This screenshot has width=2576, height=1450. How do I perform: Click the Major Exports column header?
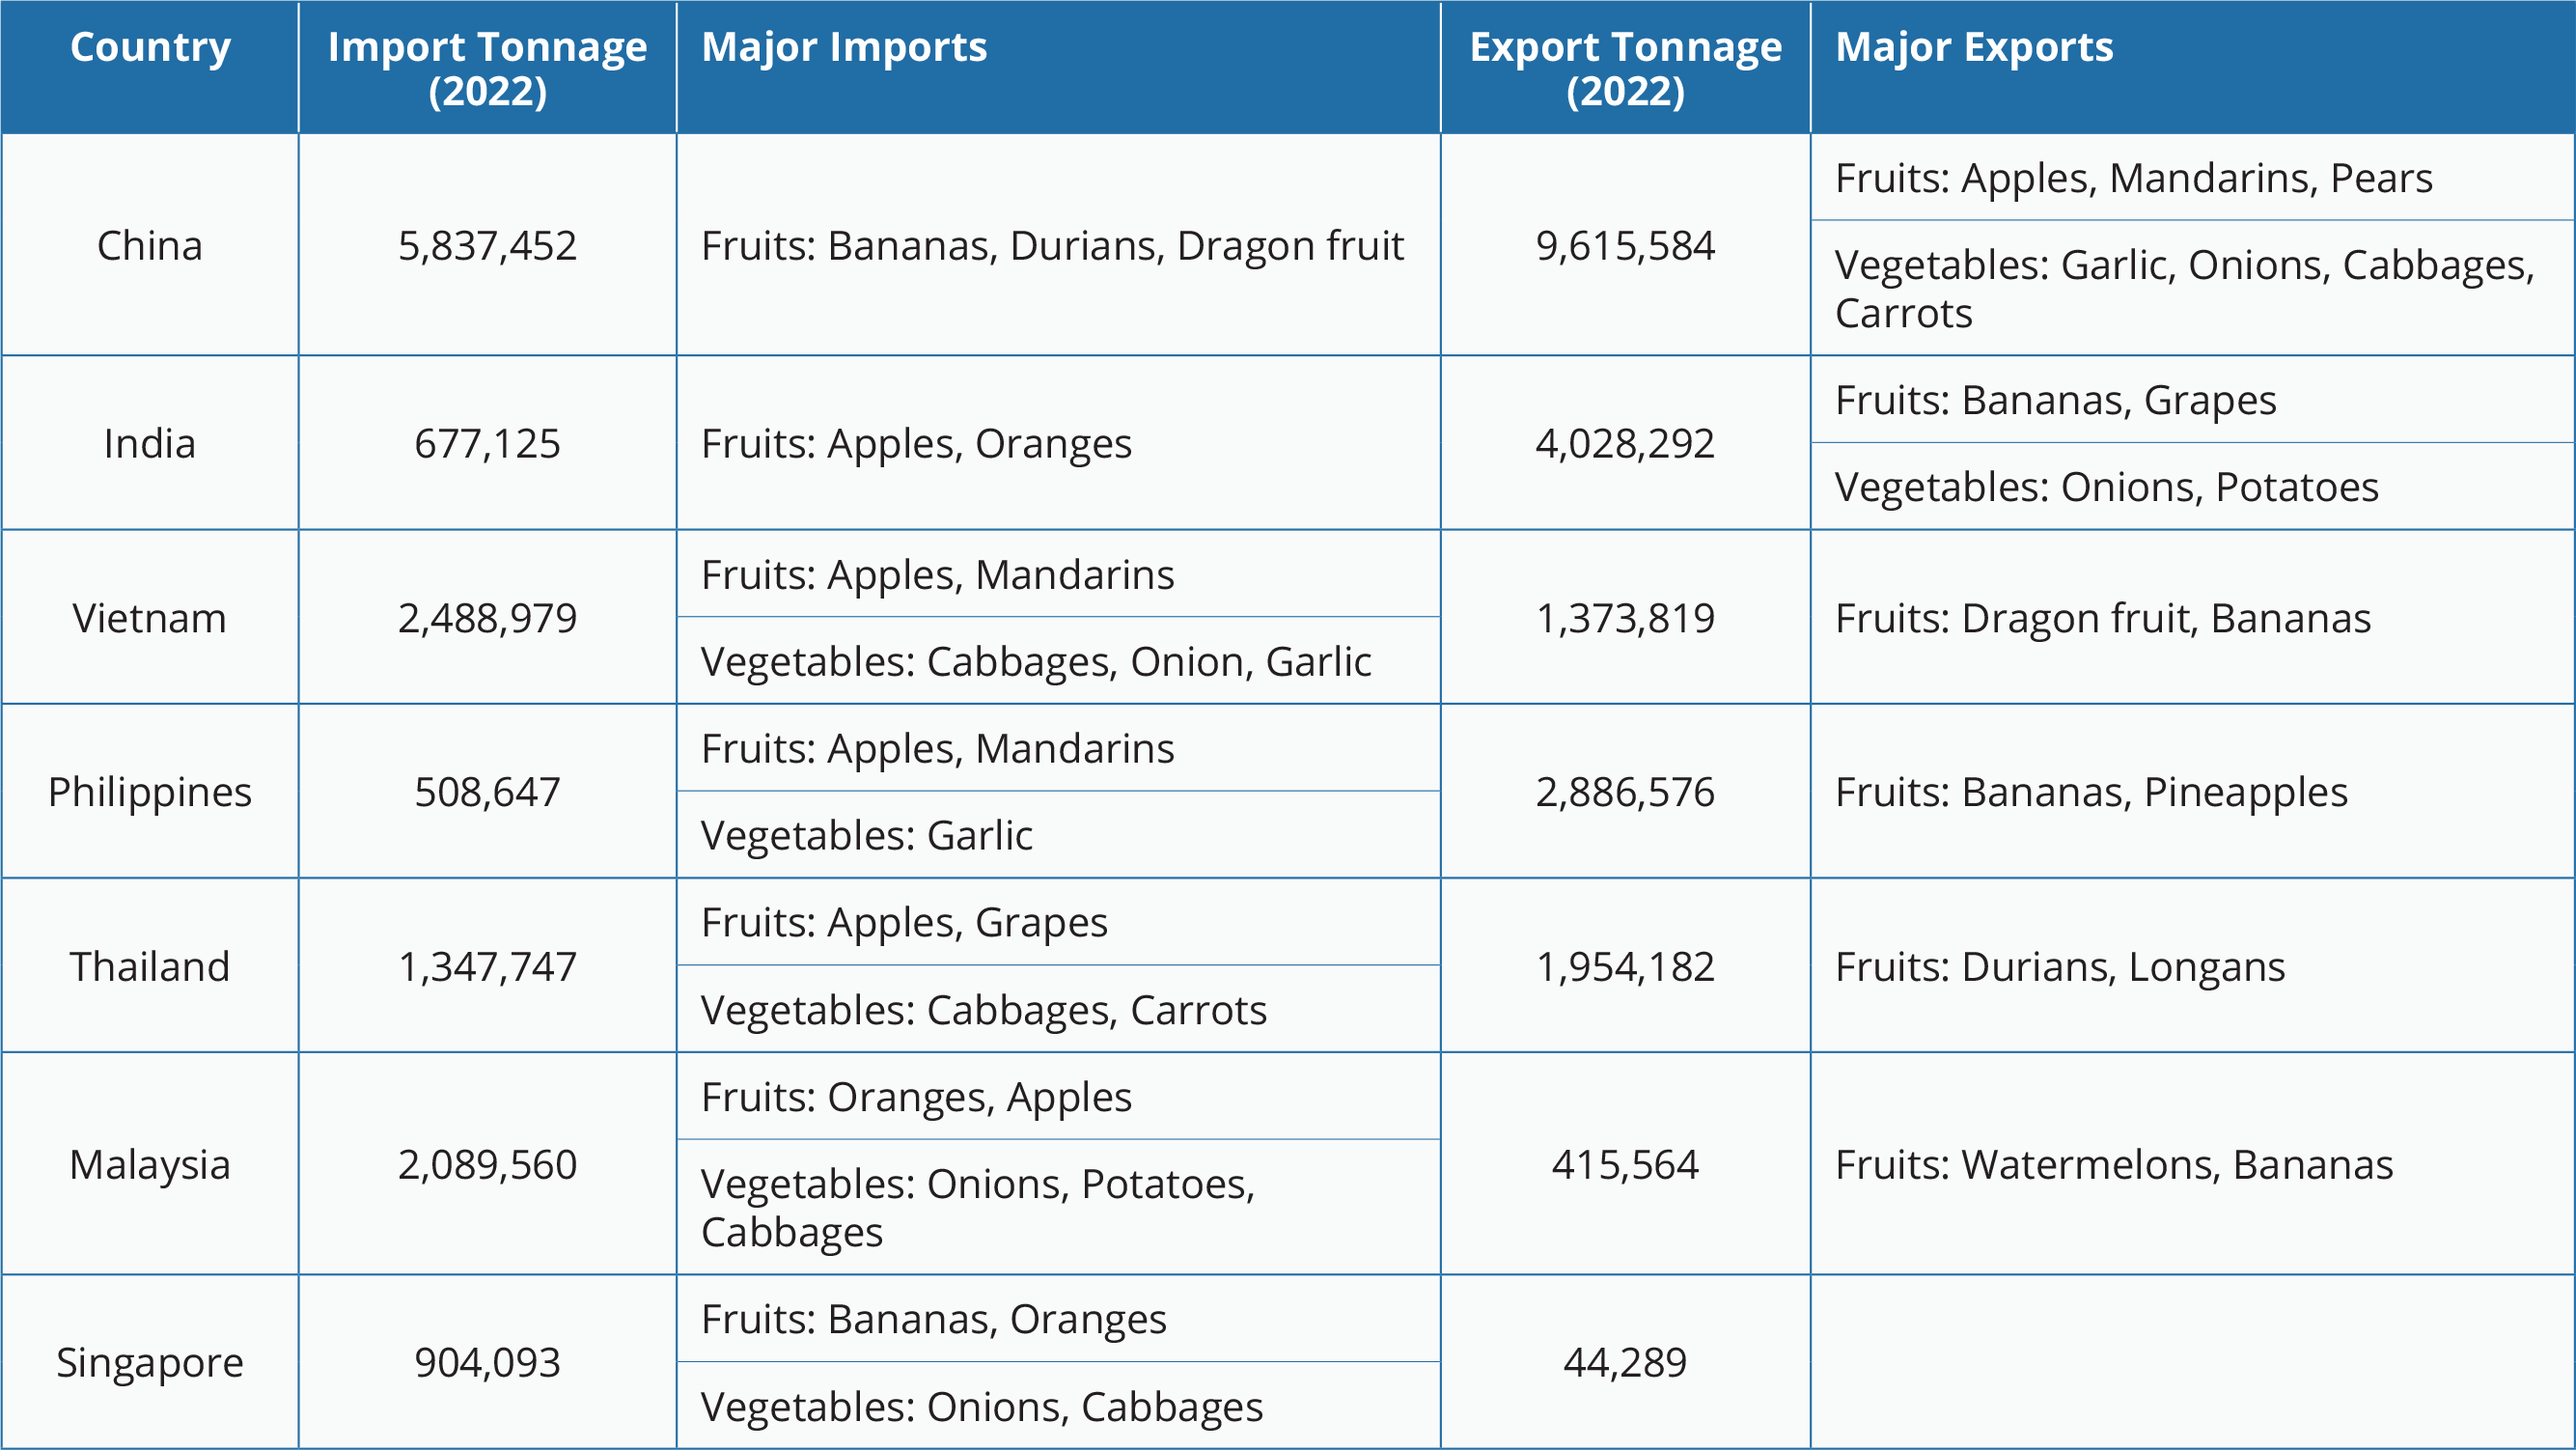point(1974,48)
